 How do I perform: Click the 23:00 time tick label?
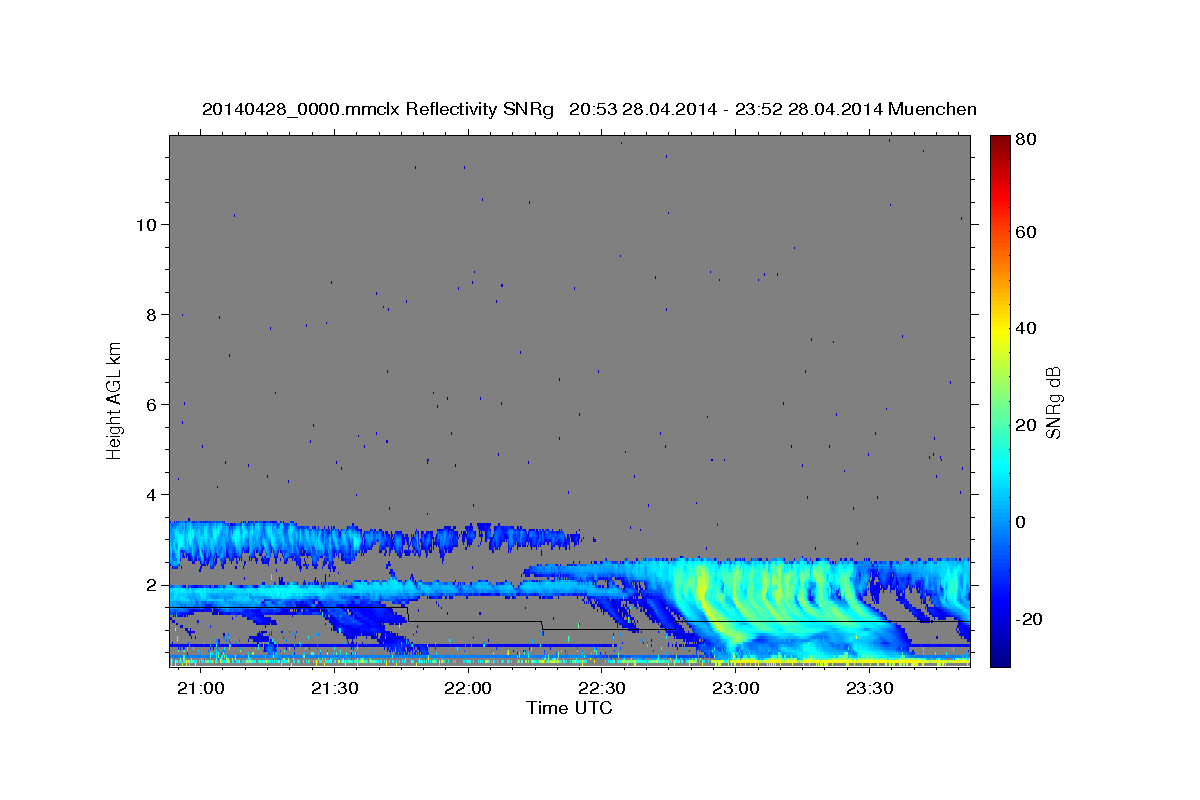[736, 689]
